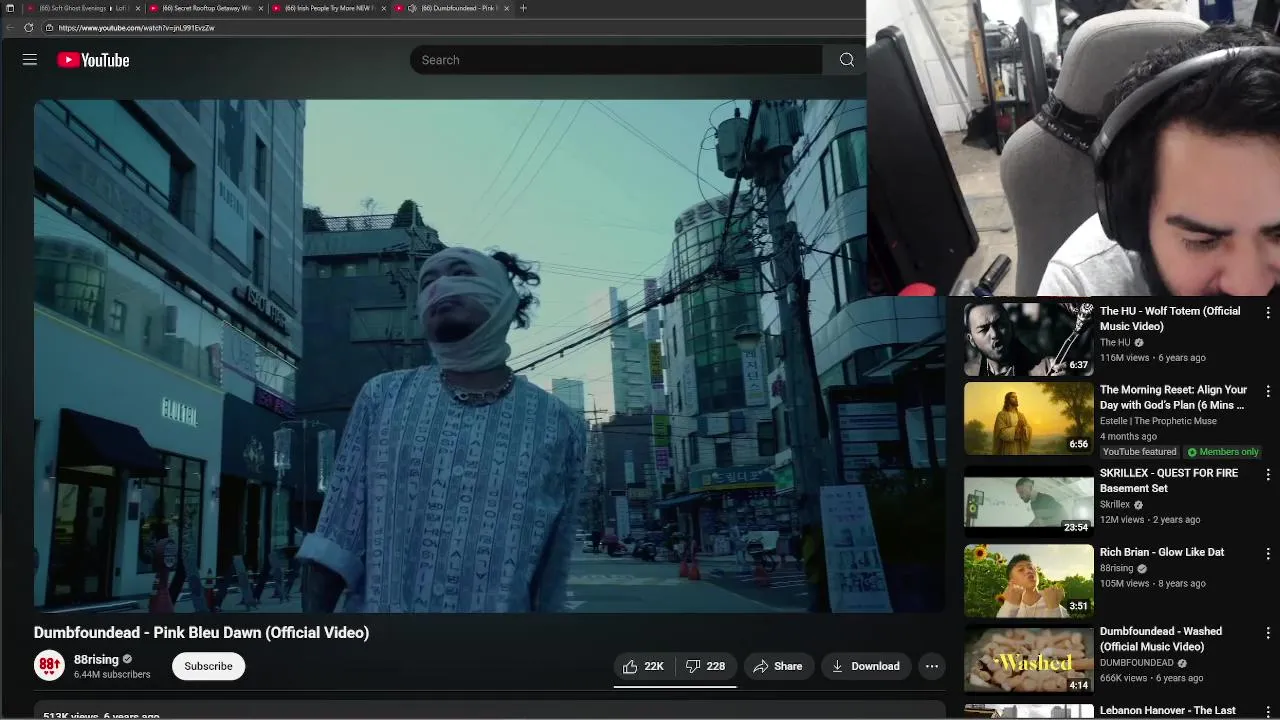Viewport: 1280px width, 720px height.
Task: Click the 105M views • 8 years ago text
Action: pos(1153,584)
